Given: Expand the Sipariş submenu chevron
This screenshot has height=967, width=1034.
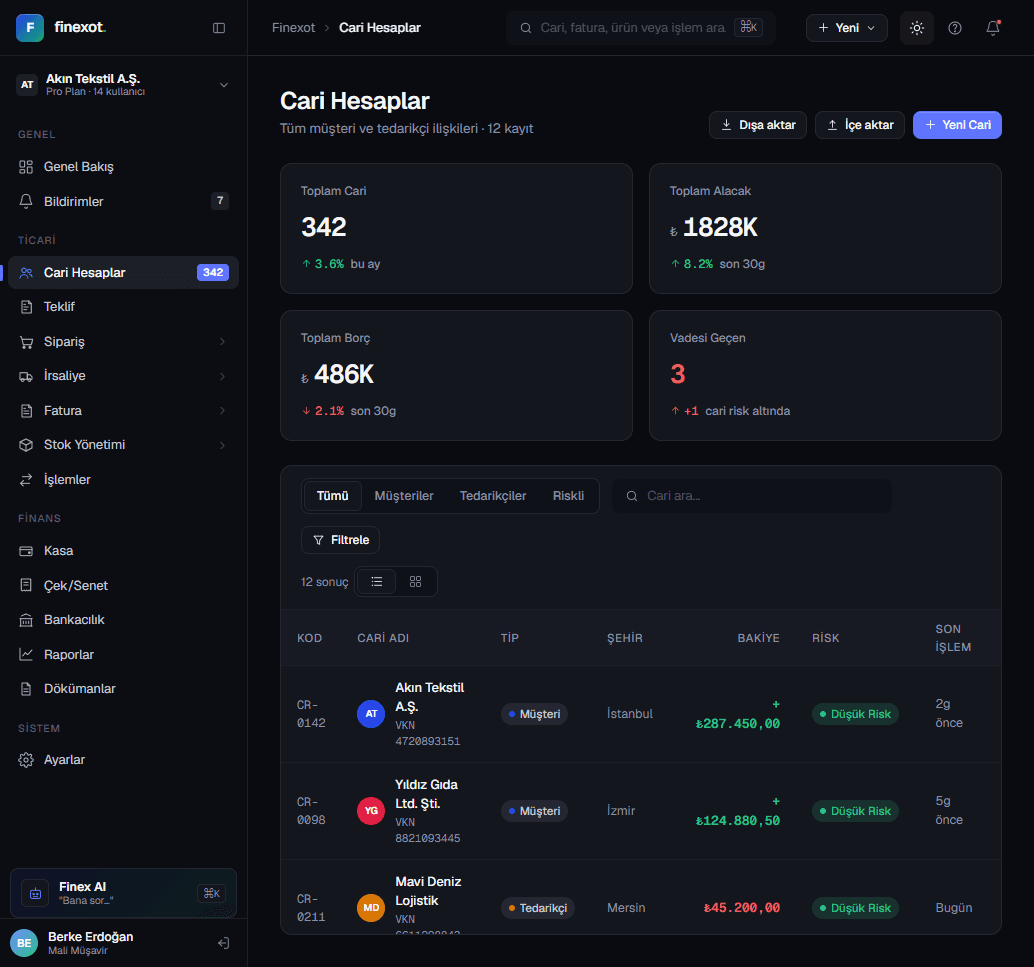Looking at the screenshot, I should pos(222,342).
